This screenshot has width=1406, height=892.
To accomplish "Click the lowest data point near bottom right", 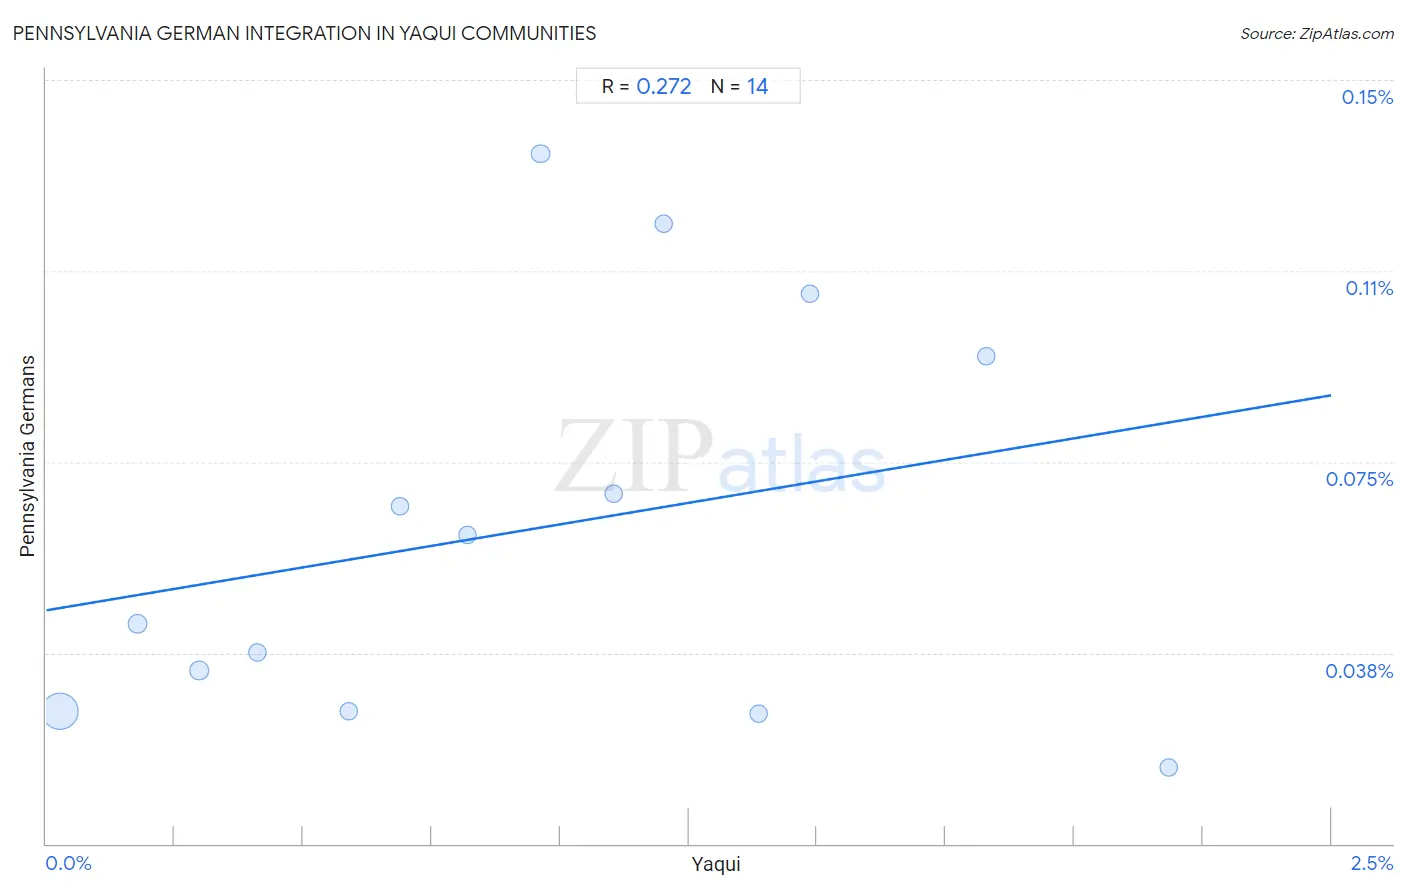I will coord(1168,767).
